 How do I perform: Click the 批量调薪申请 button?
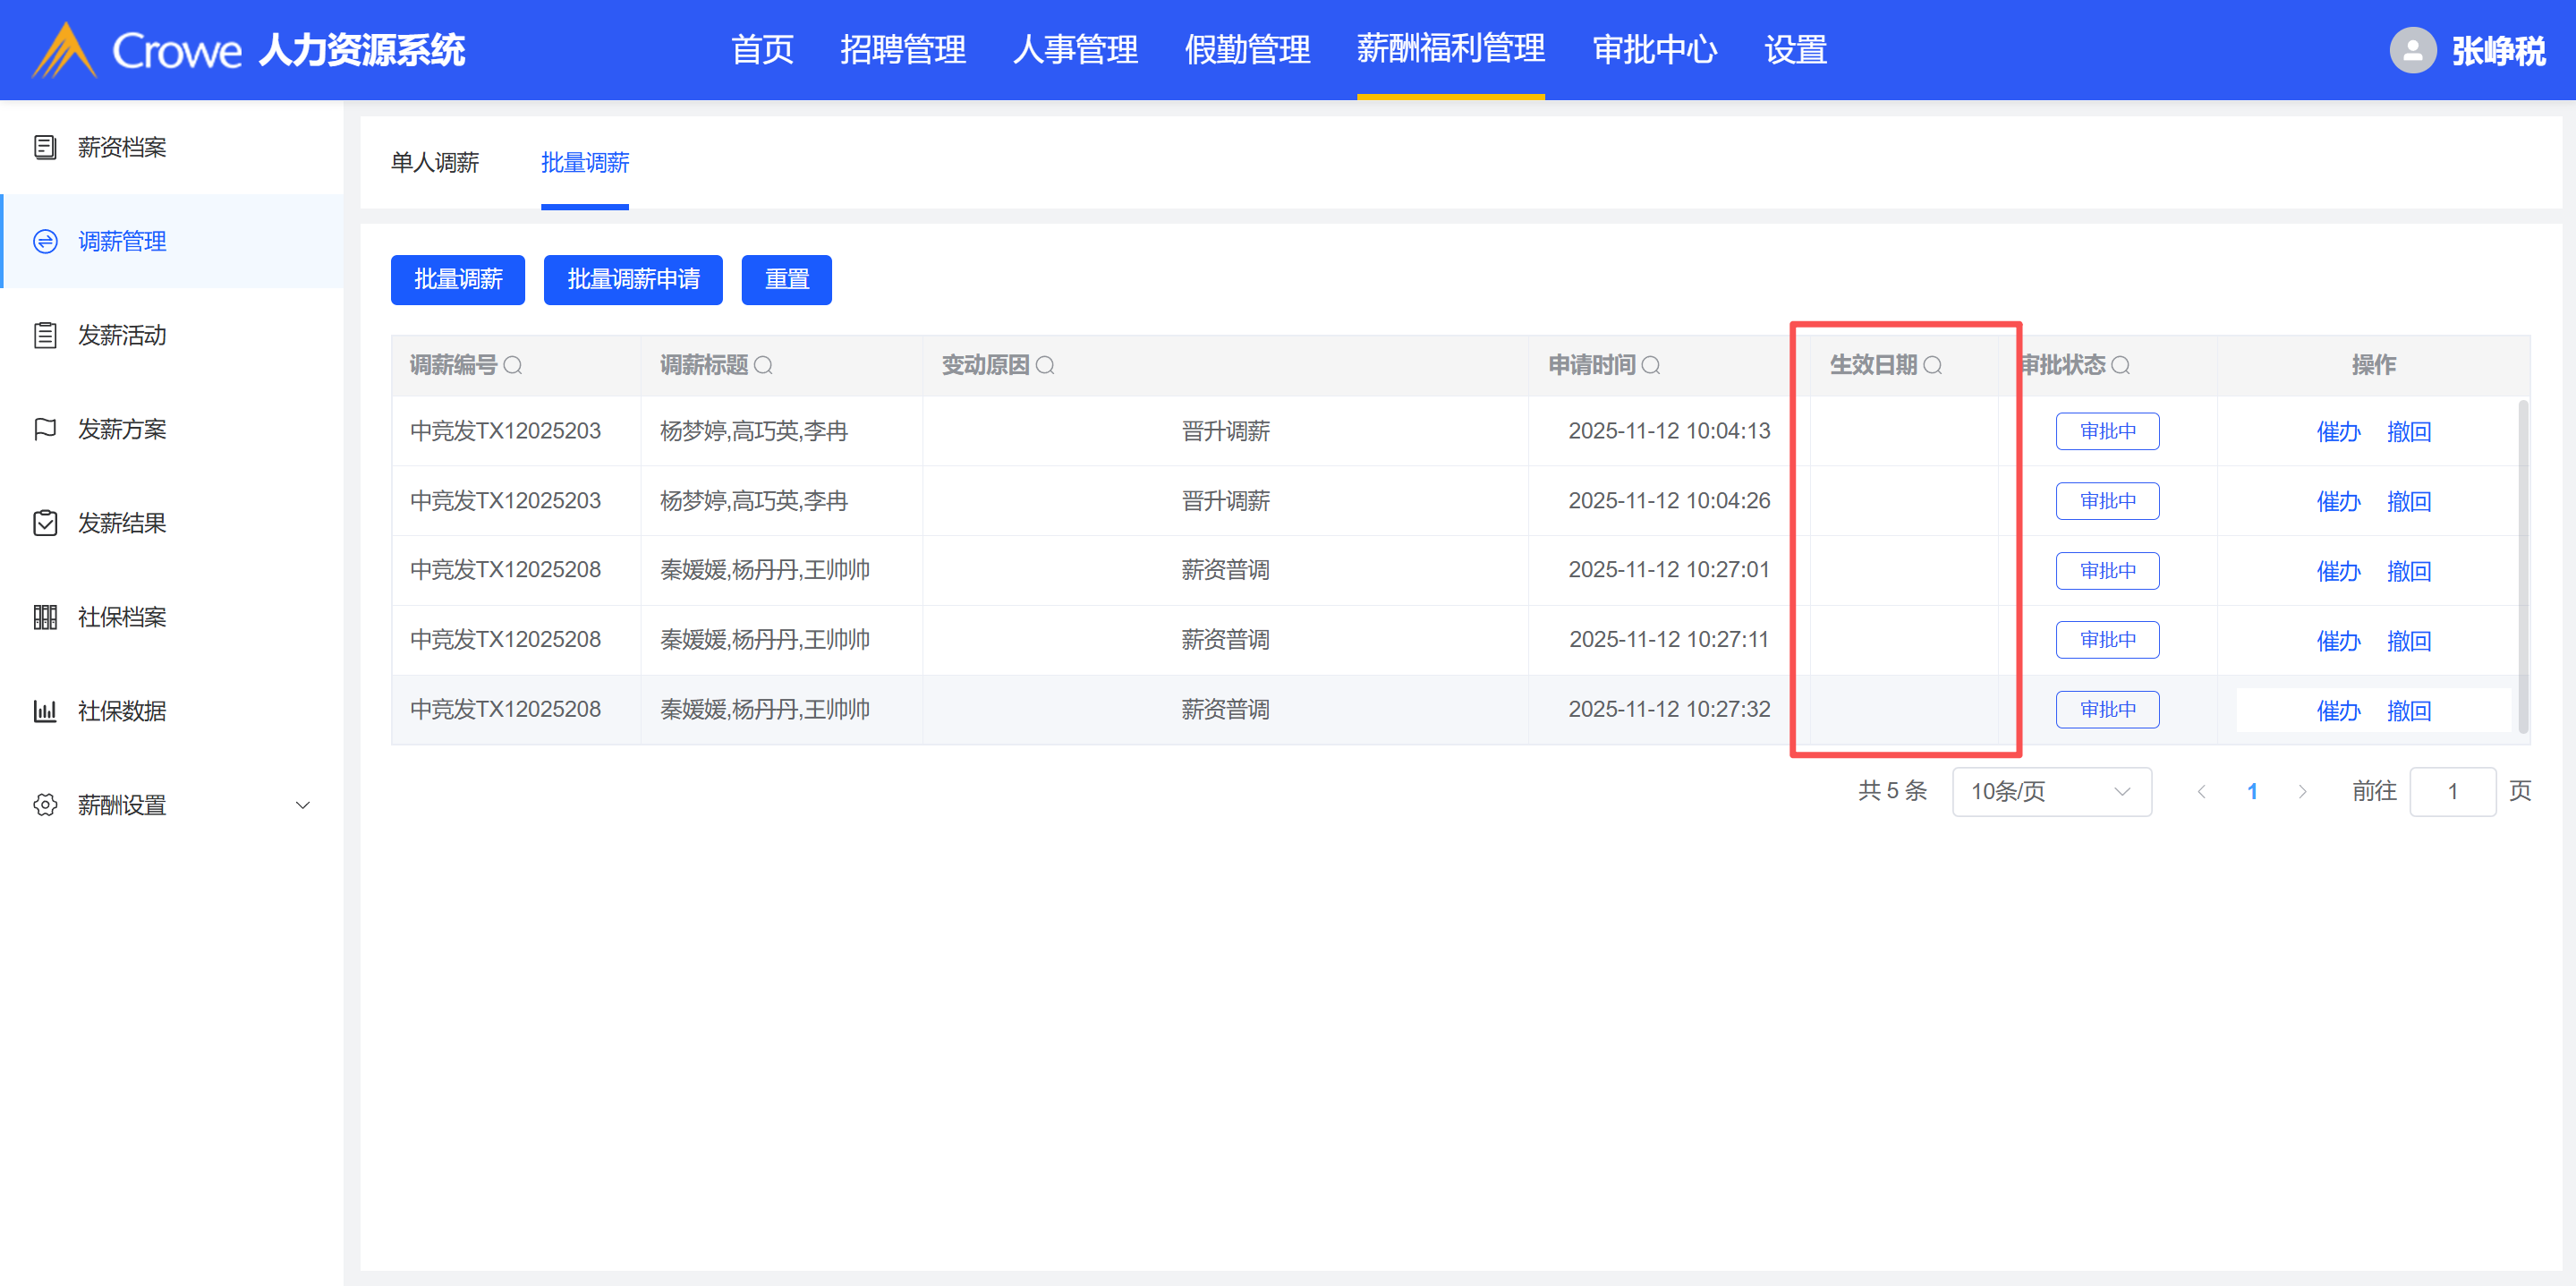coord(632,279)
